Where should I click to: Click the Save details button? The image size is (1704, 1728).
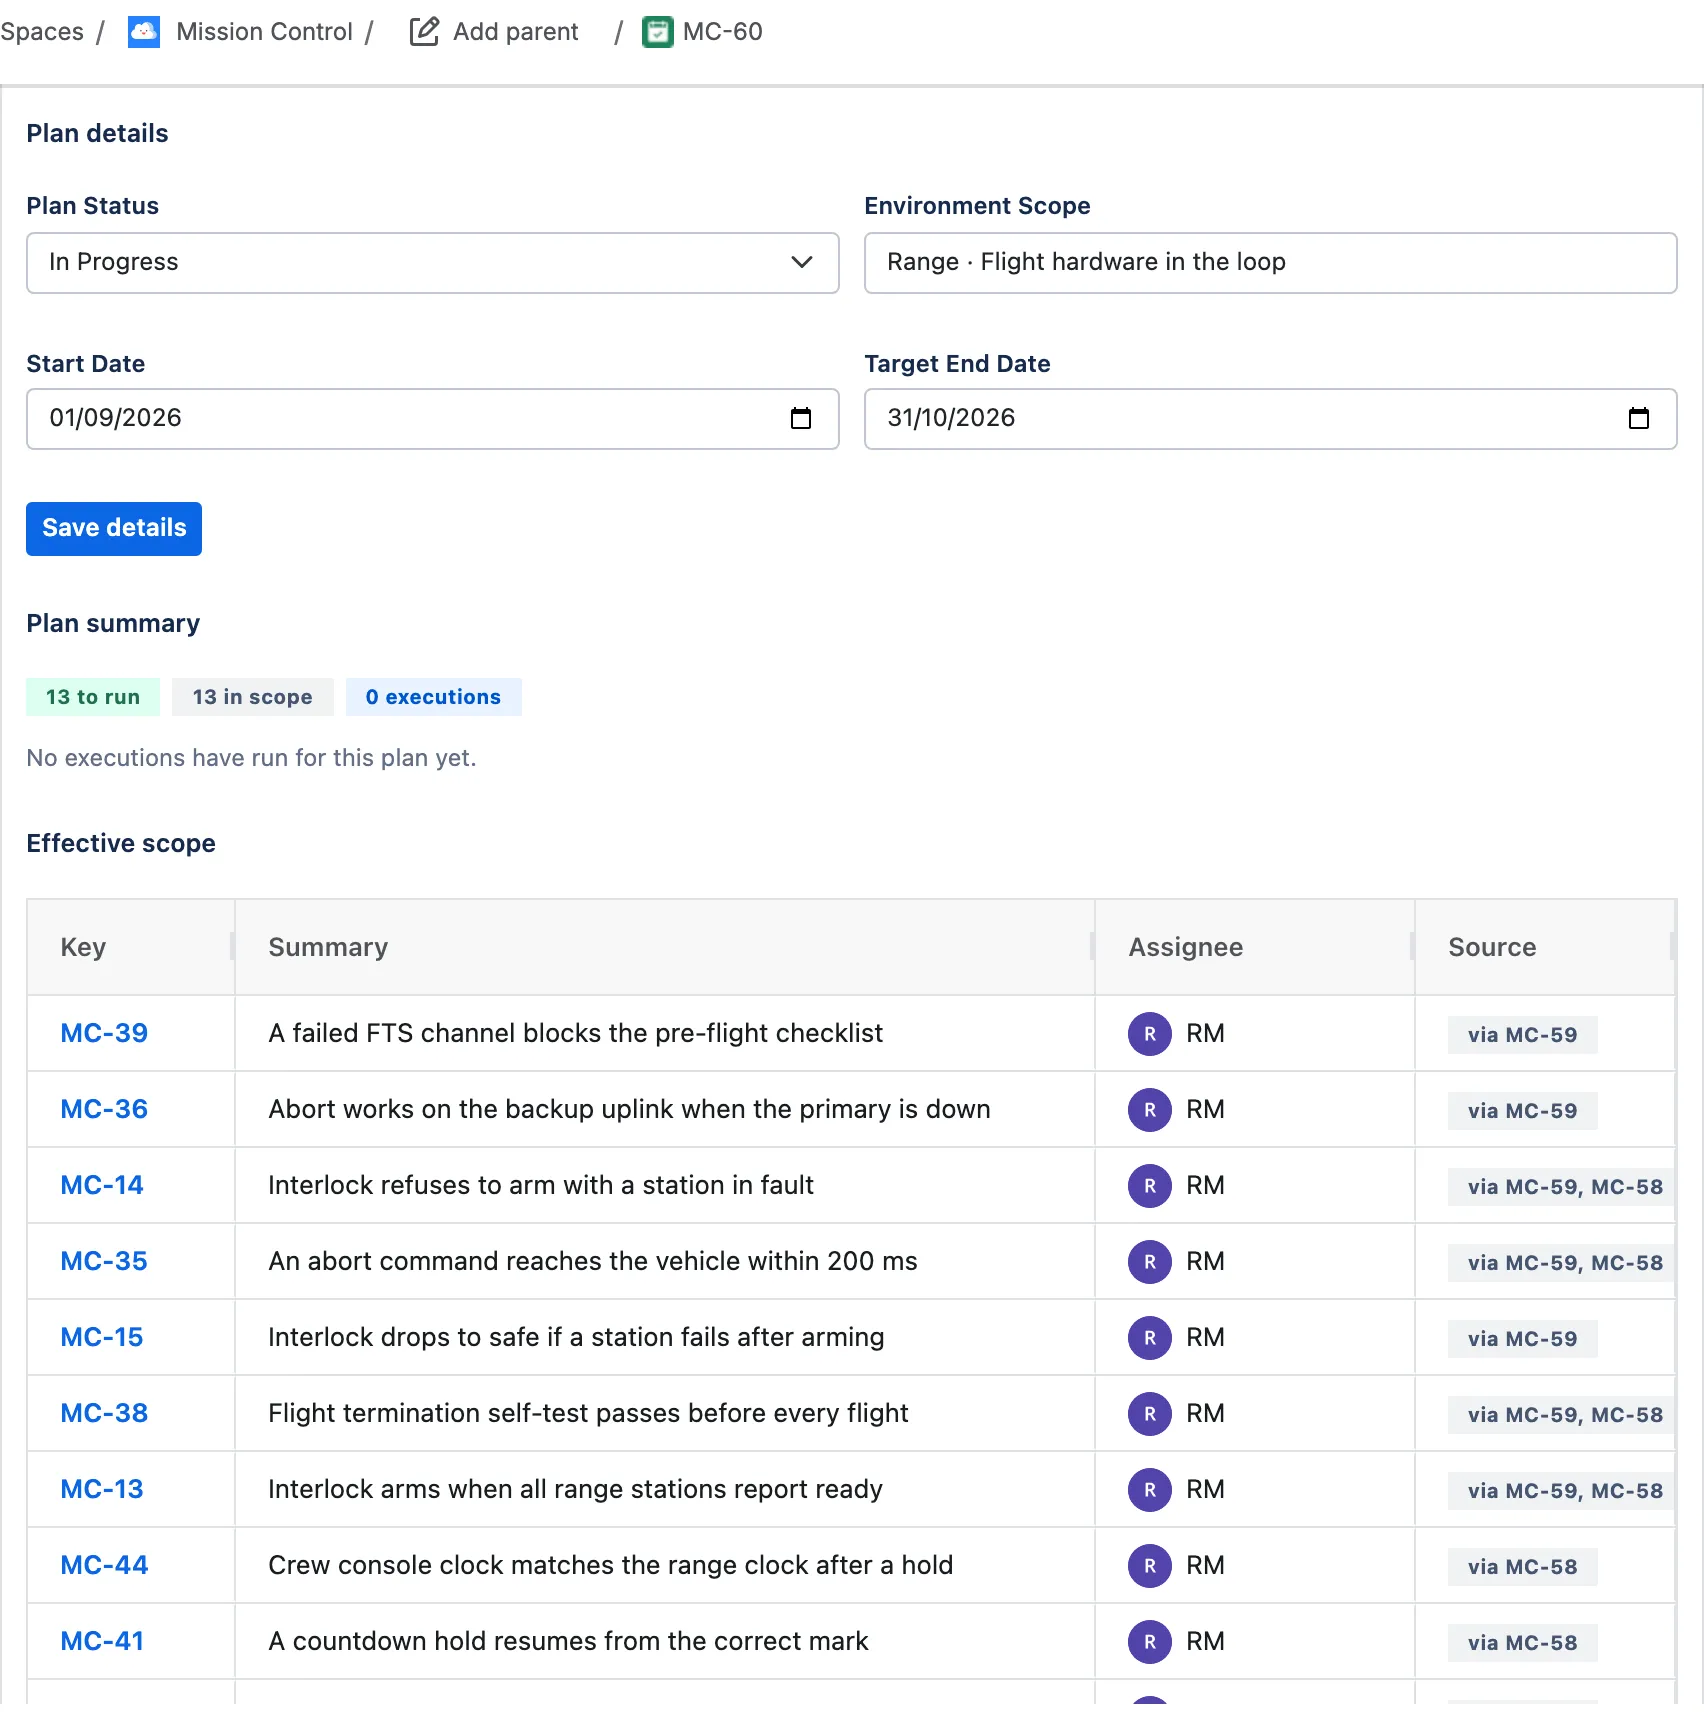(114, 529)
